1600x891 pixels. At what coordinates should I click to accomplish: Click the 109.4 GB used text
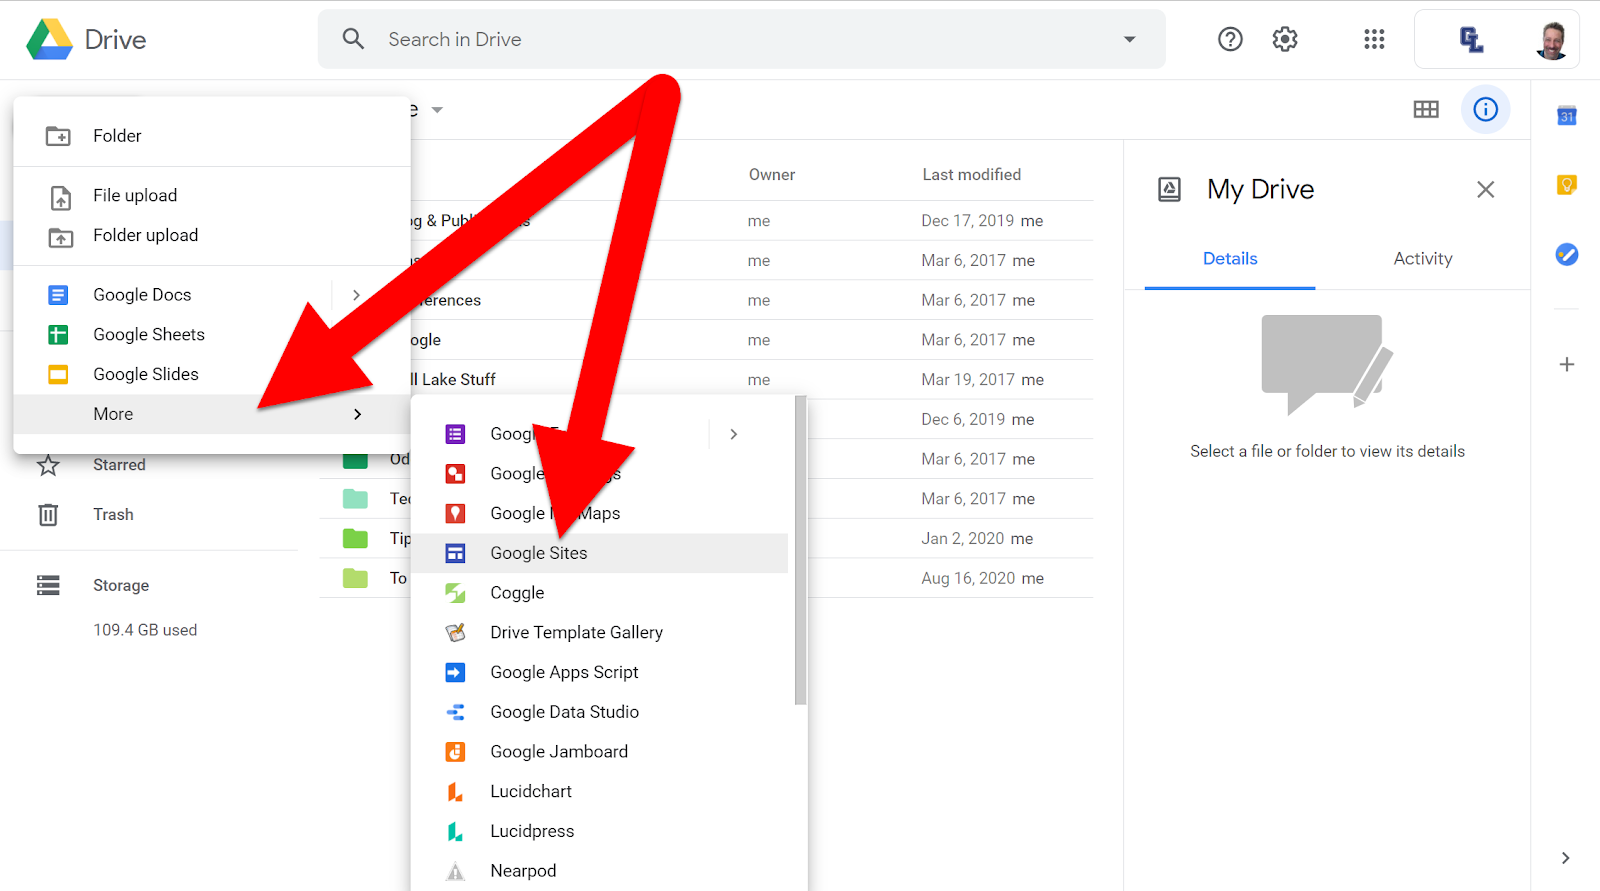[145, 630]
